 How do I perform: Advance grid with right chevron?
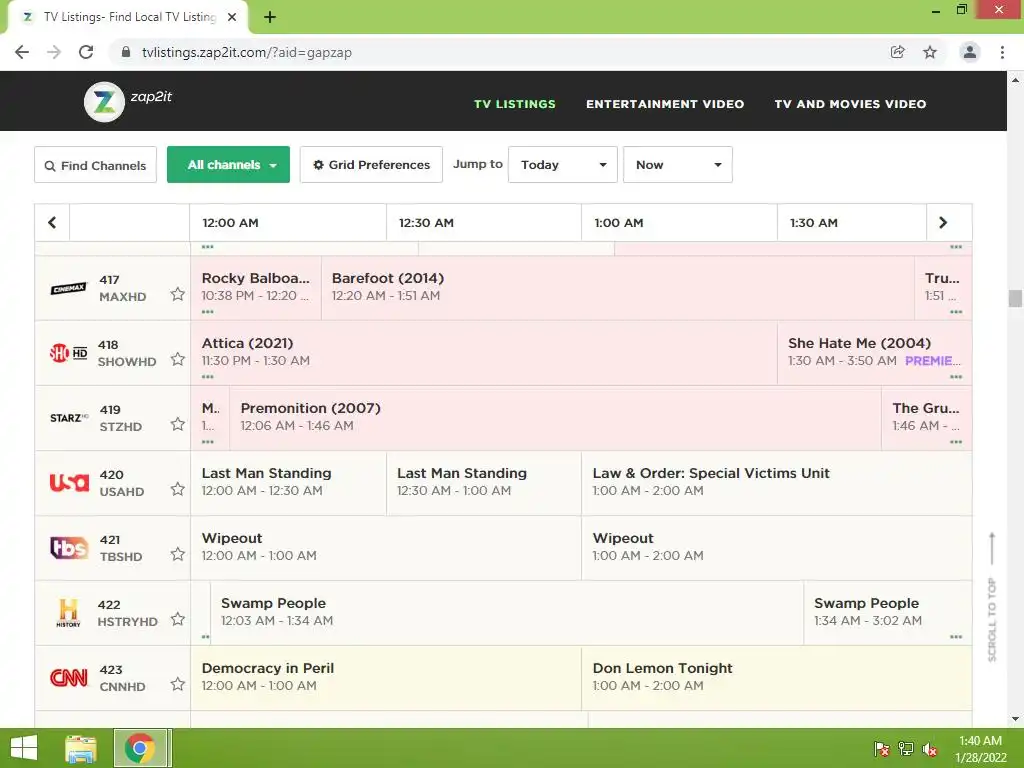coord(943,223)
